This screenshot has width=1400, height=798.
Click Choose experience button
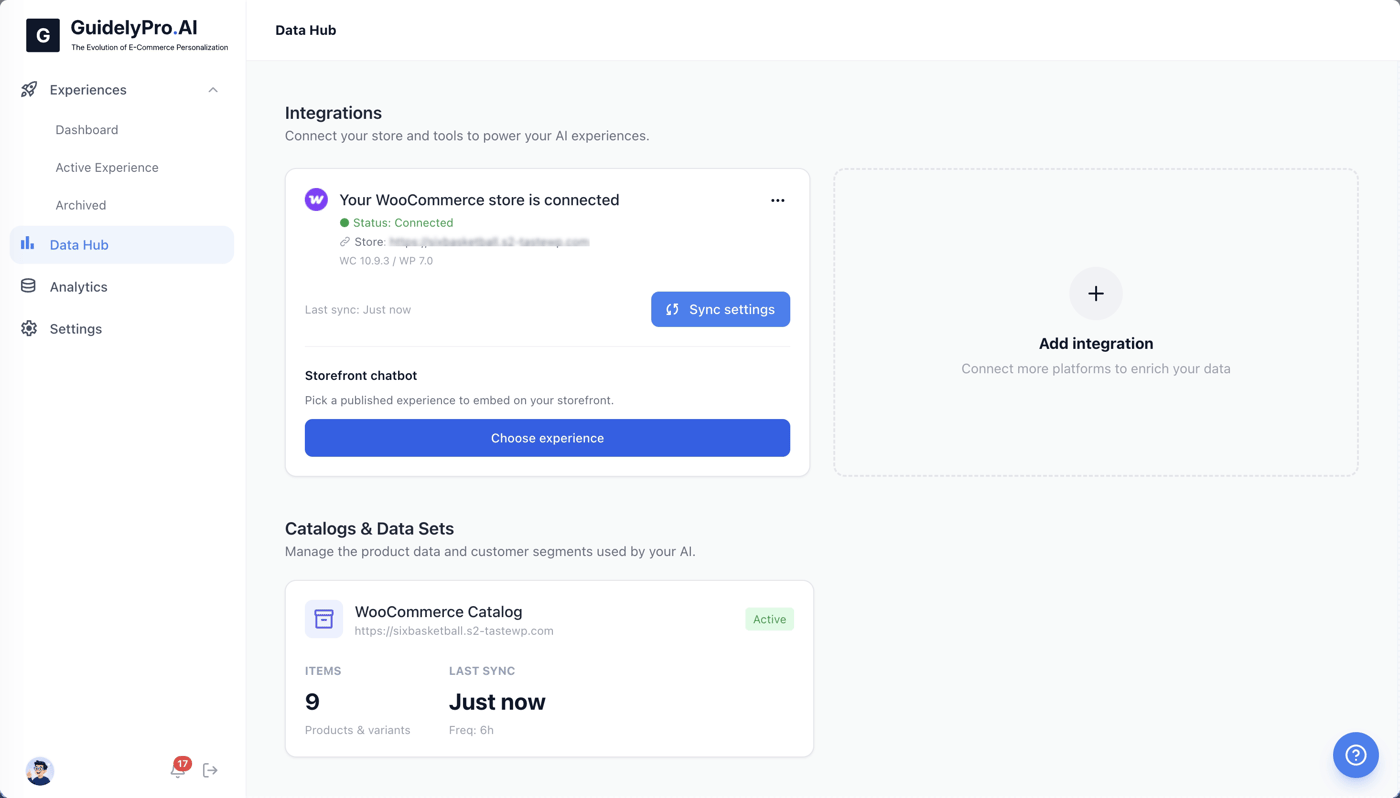(x=547, y=438)
